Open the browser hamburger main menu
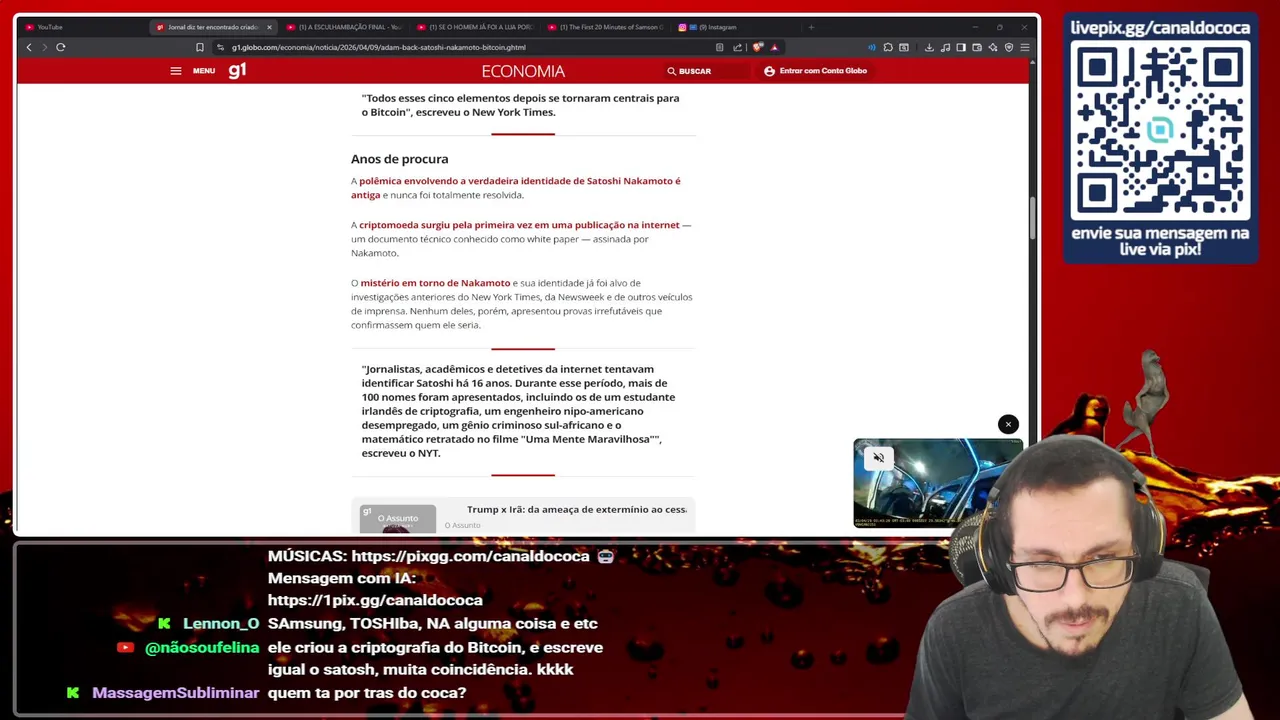The image size is (1280, 720). (x=1025, y=47)
